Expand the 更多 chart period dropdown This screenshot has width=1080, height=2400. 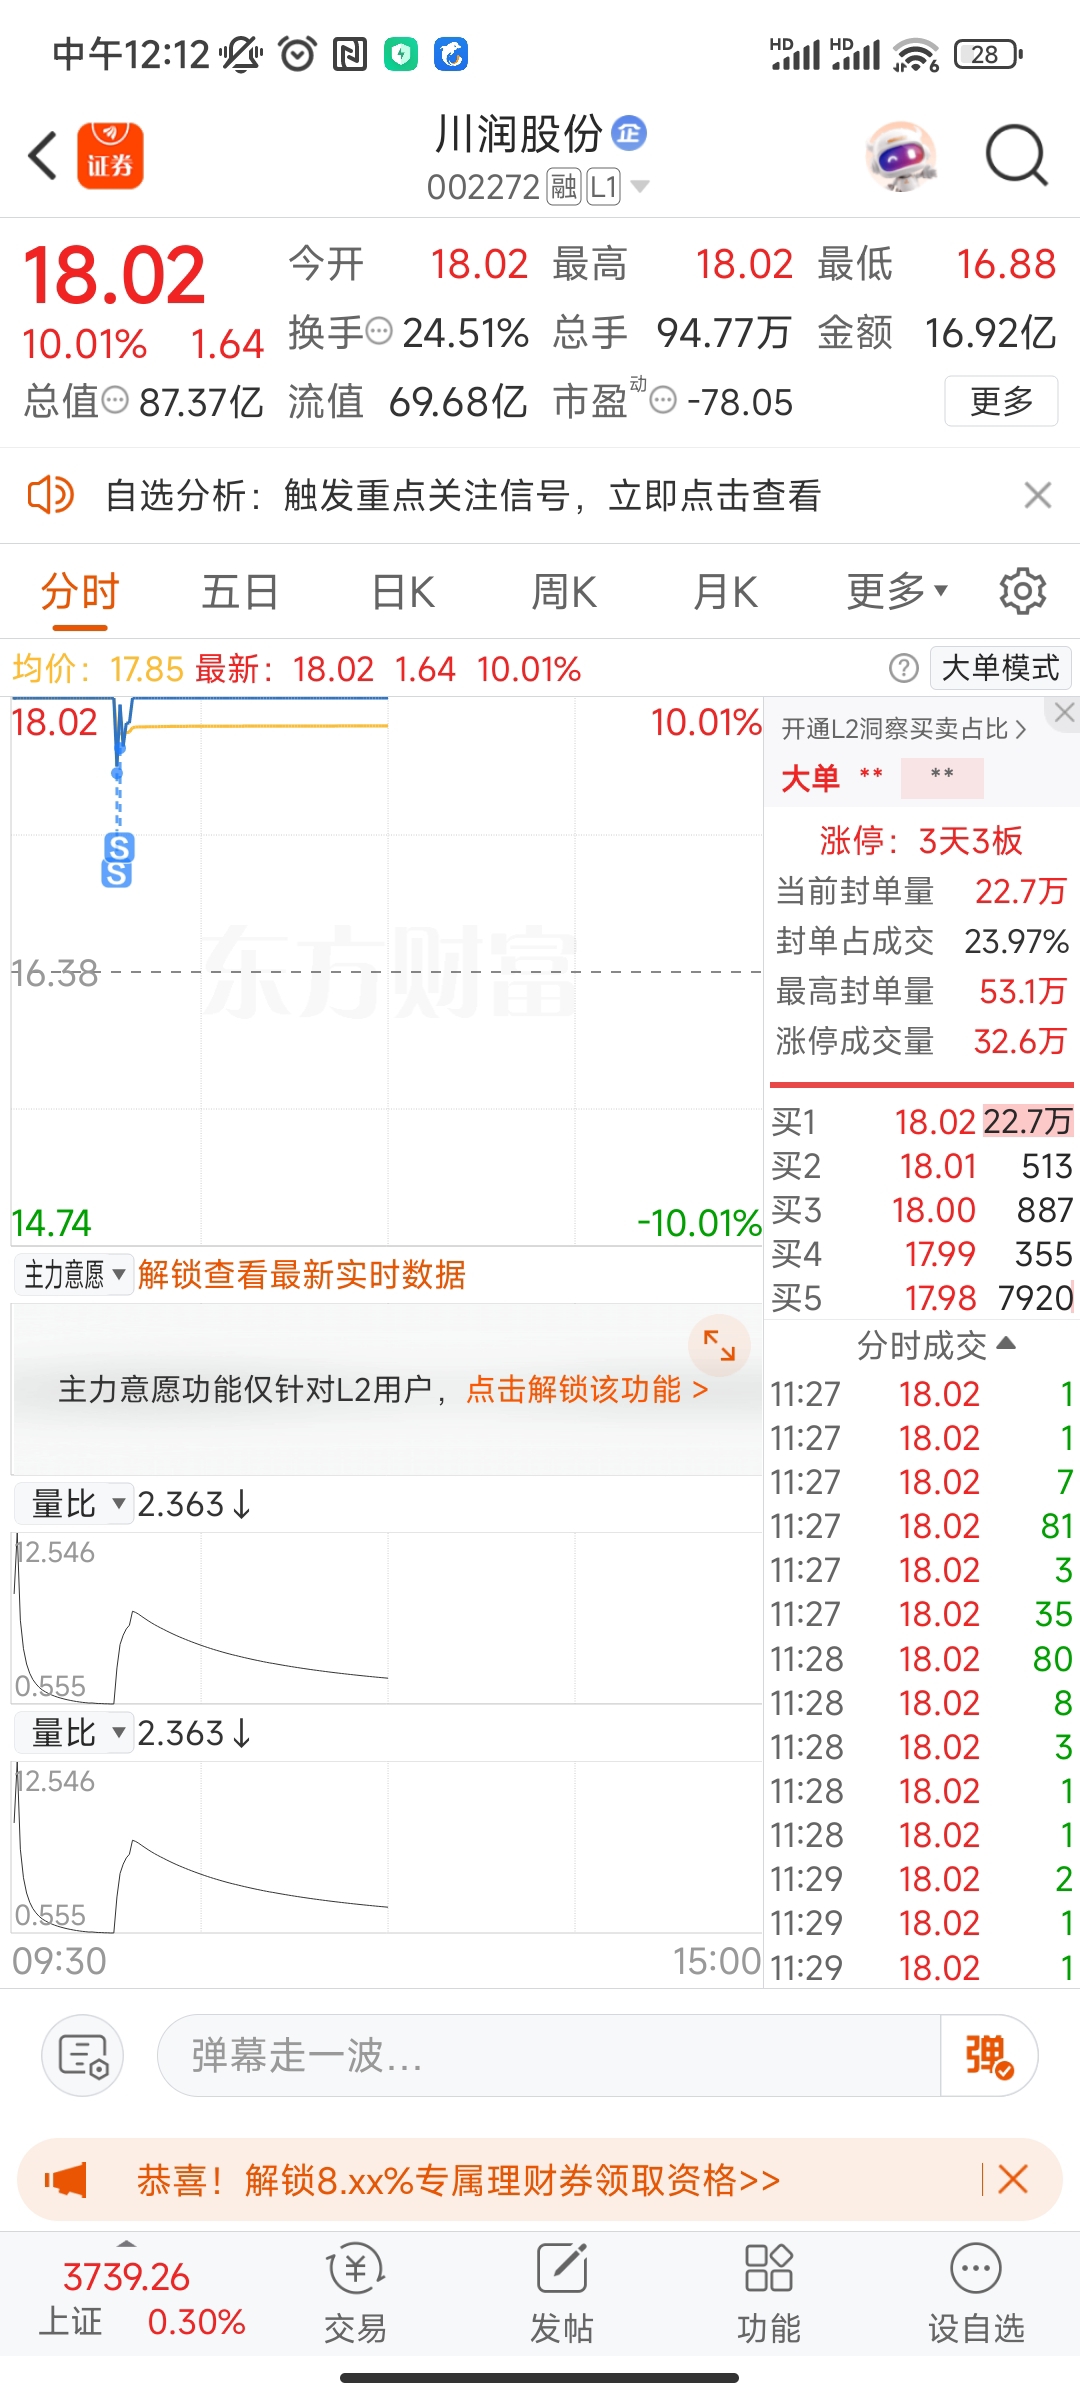pyautogui.click(x=897, y=592)
